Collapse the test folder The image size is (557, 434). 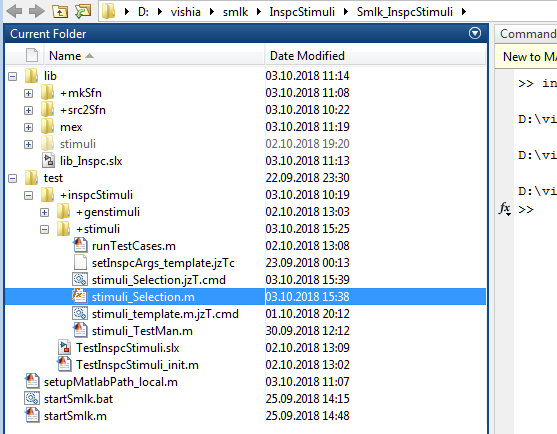point(12,178)
